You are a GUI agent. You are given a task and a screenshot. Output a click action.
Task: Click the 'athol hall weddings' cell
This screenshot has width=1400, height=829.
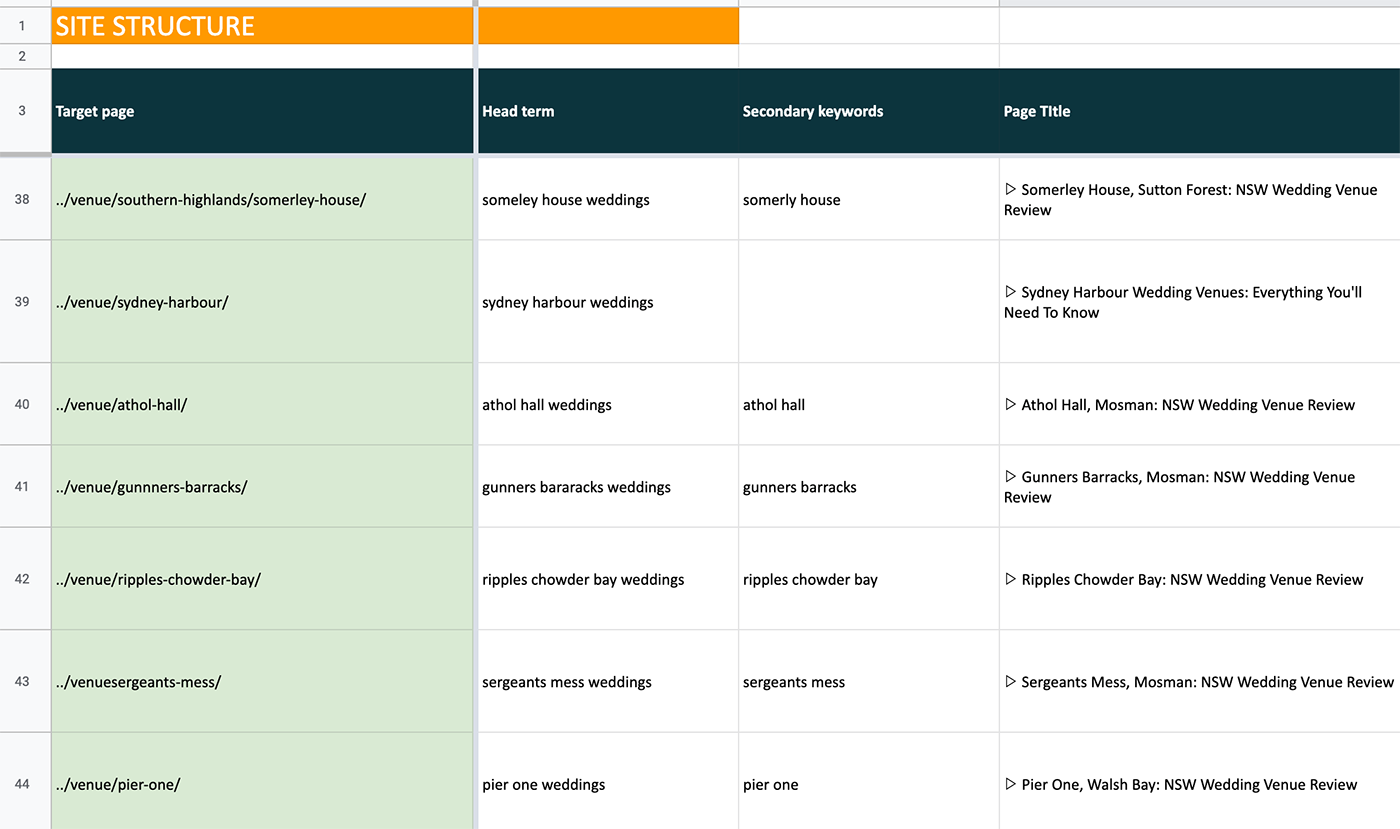pos(608,404)
